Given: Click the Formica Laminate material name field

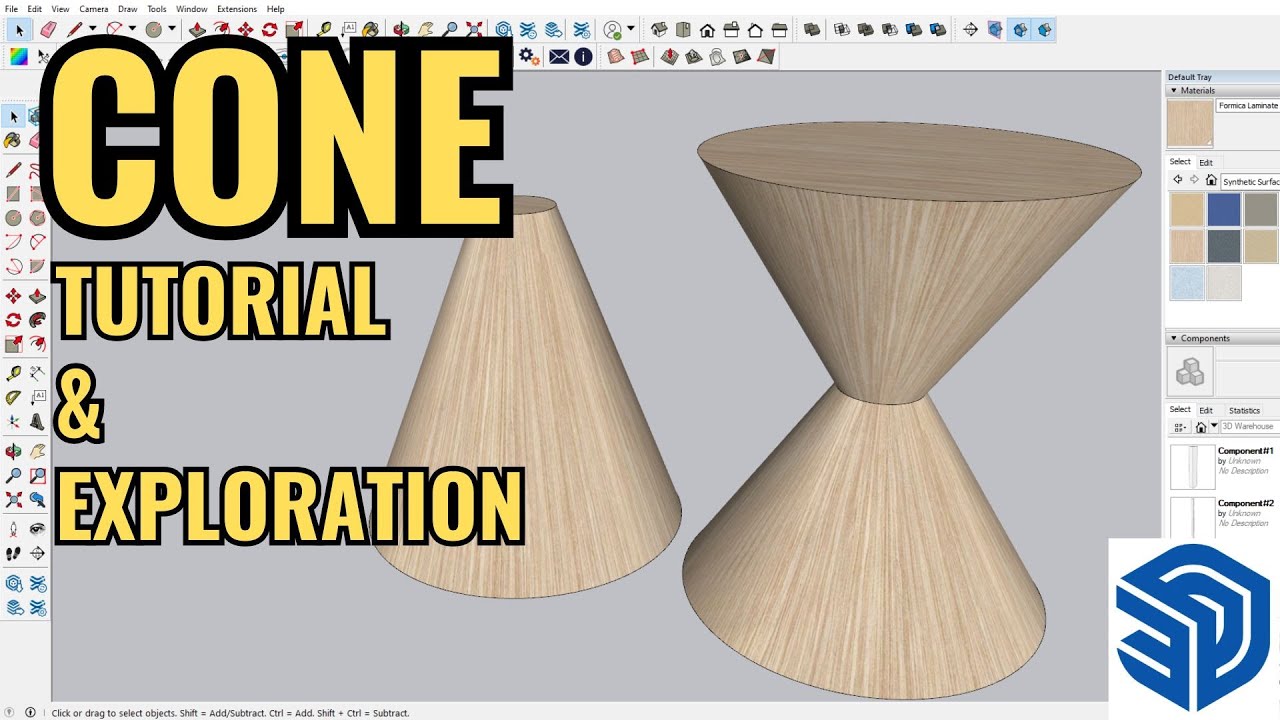Looking at the screenshot, I should [1248, 105].
